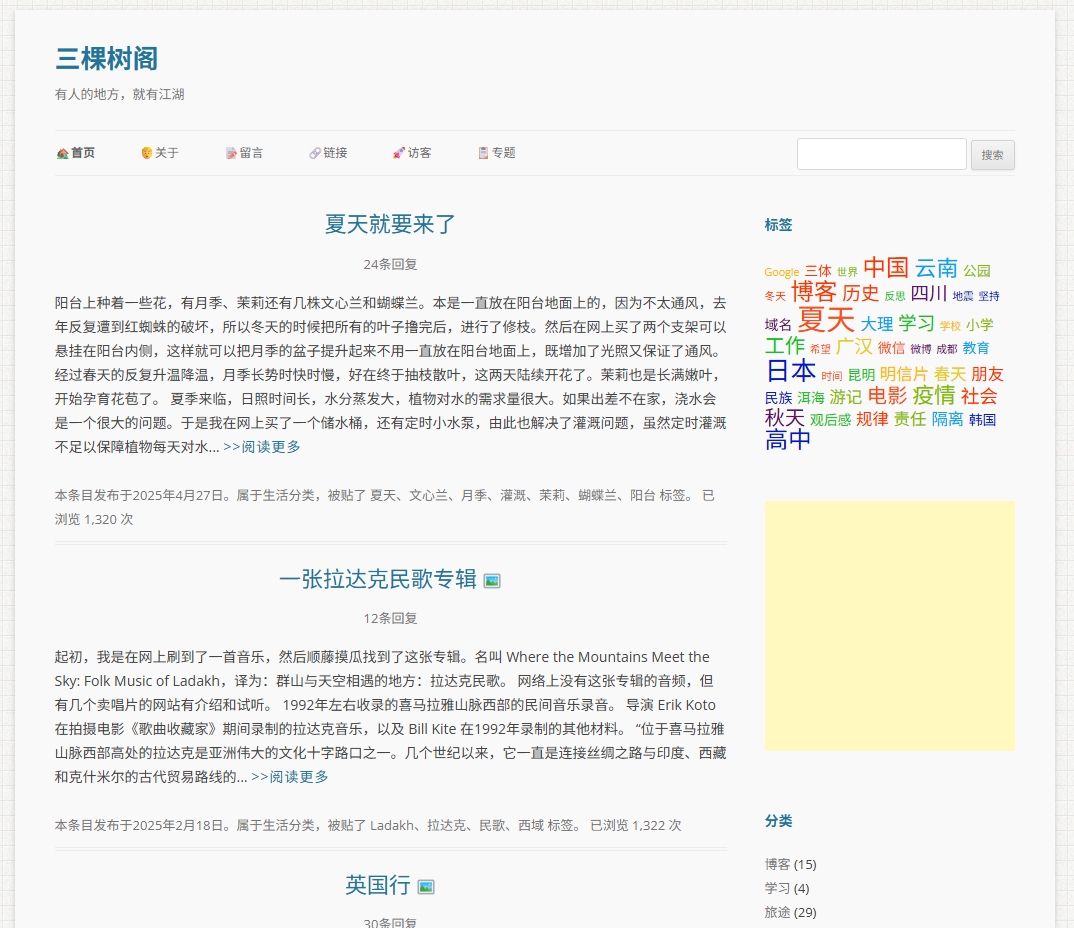Click the house icon beside 首页

(x=63, y=153)
